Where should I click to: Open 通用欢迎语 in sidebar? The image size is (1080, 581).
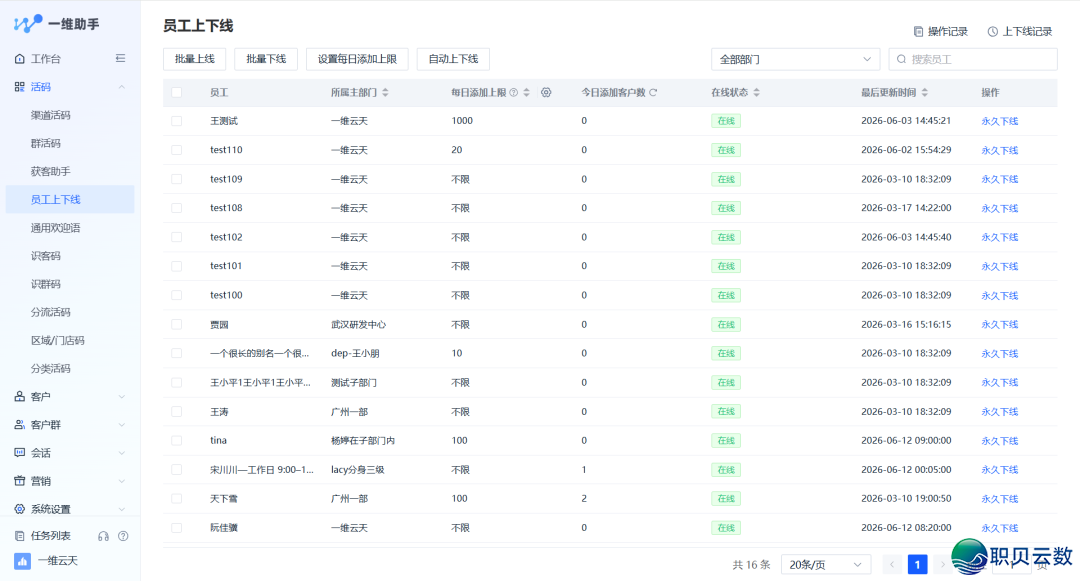coord(55,228)
